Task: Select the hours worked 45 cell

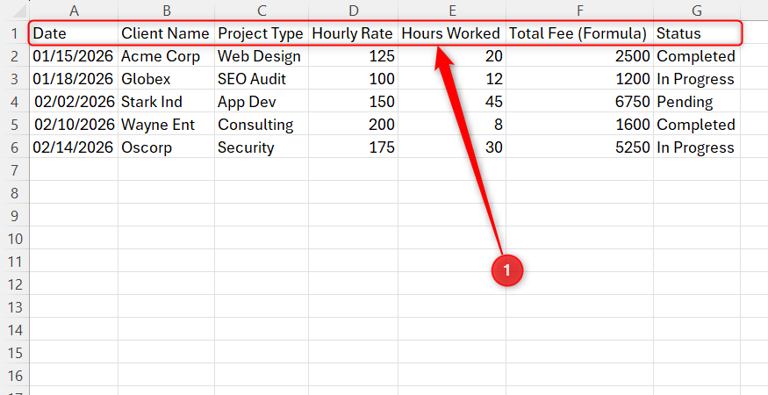Action: [x=452, y=101]
